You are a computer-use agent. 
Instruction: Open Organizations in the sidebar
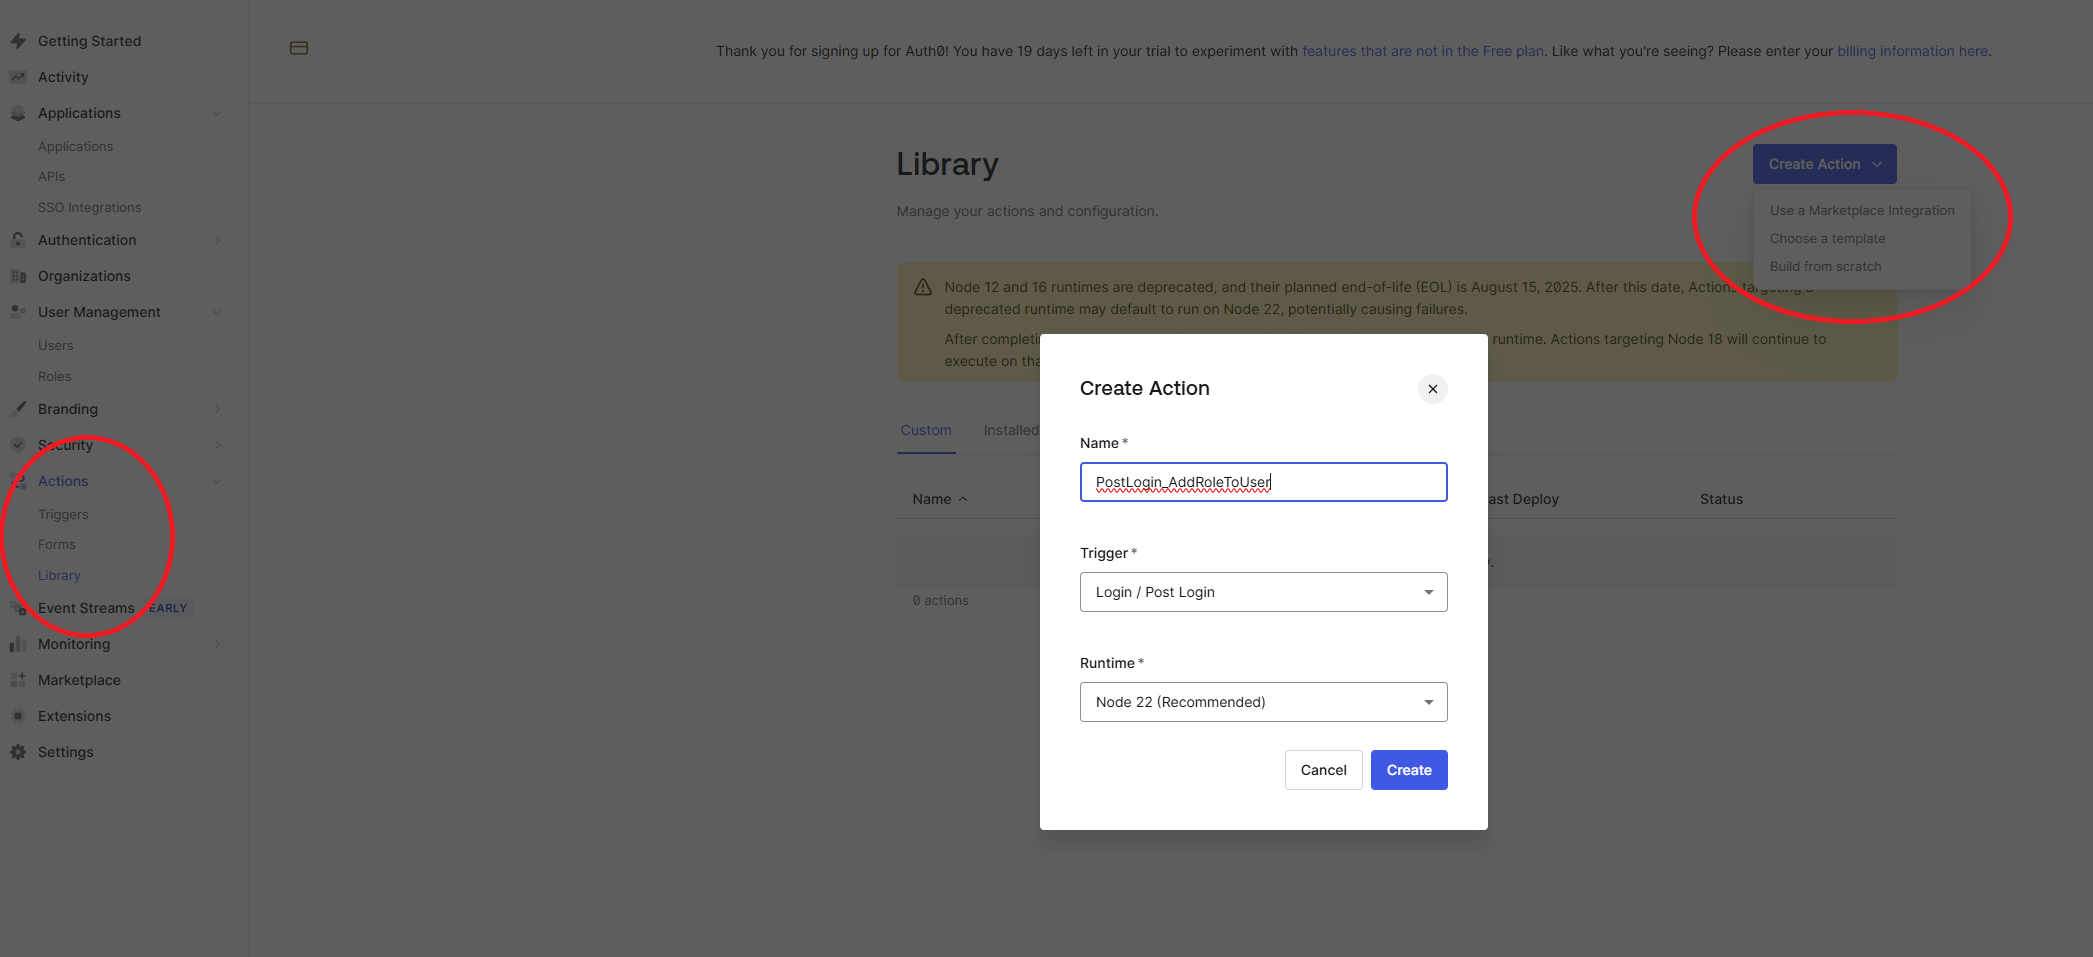(x=84, y=276)
